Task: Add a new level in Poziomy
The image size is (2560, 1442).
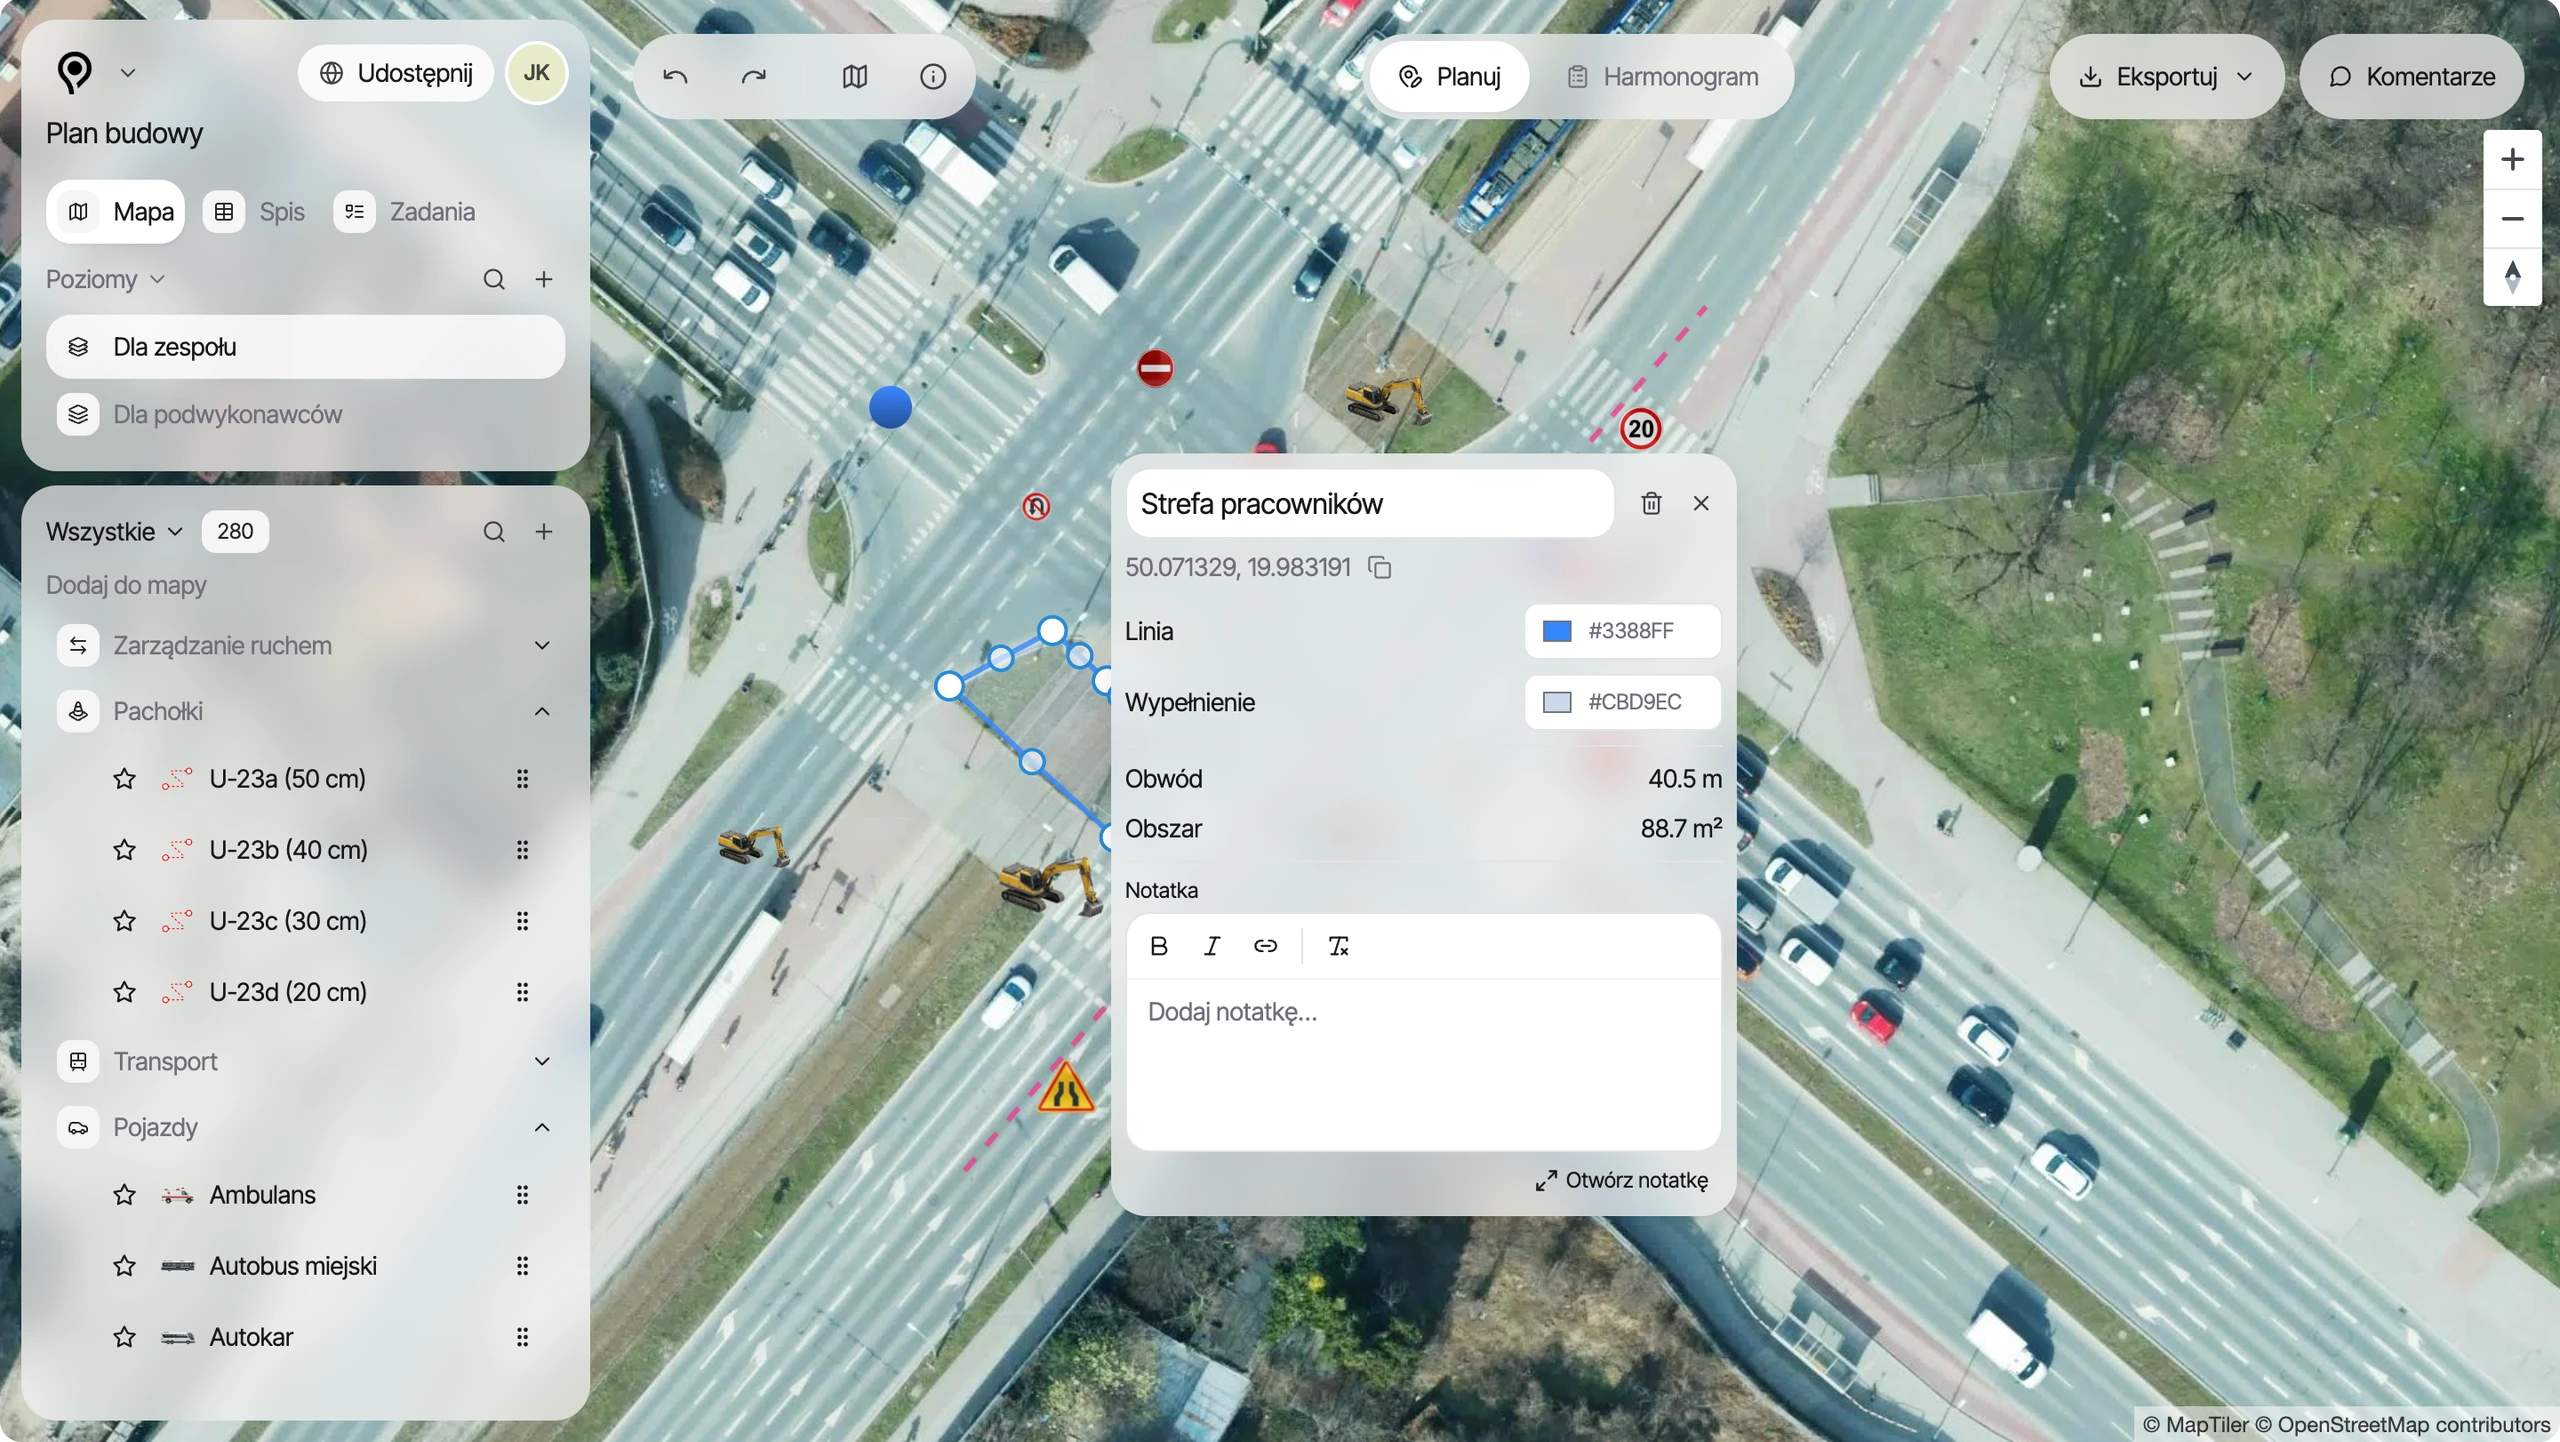Action: (544, 279)
